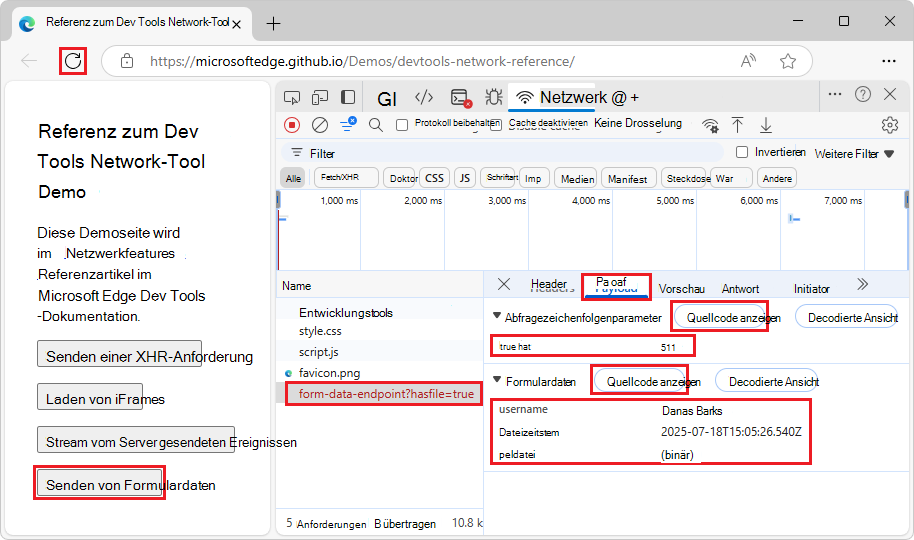Viewport: 914px width, 540px height.
Task: Select the form-data-endpoint?hasfile=true request
Action: tap(380, 394)
